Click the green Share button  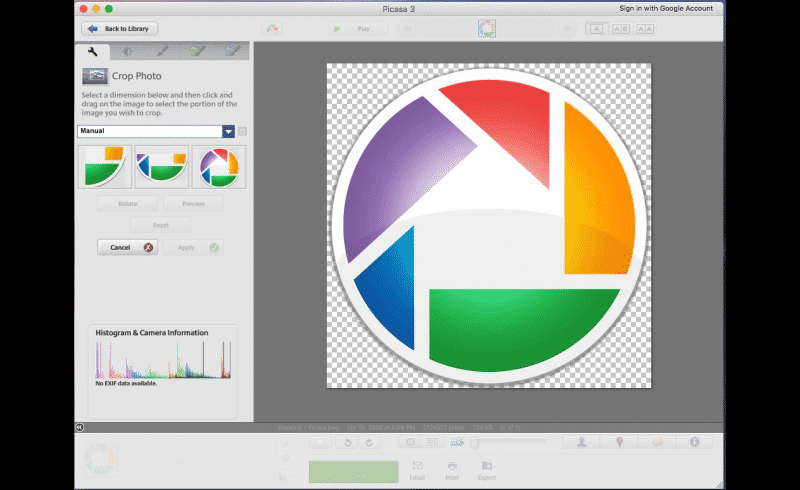(354, 472)
